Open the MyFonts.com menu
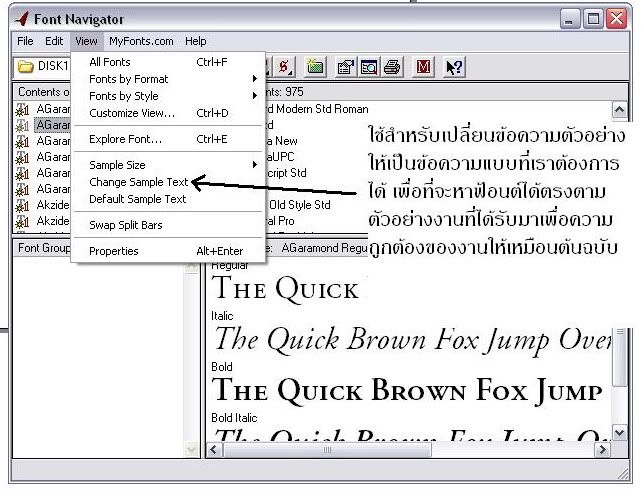The image size is (641, 489). [141, 41]
